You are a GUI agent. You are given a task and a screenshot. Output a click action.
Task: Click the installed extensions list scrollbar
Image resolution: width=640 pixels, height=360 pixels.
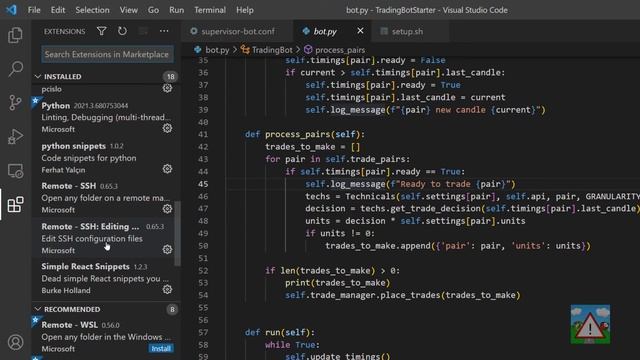pos(178,233)
